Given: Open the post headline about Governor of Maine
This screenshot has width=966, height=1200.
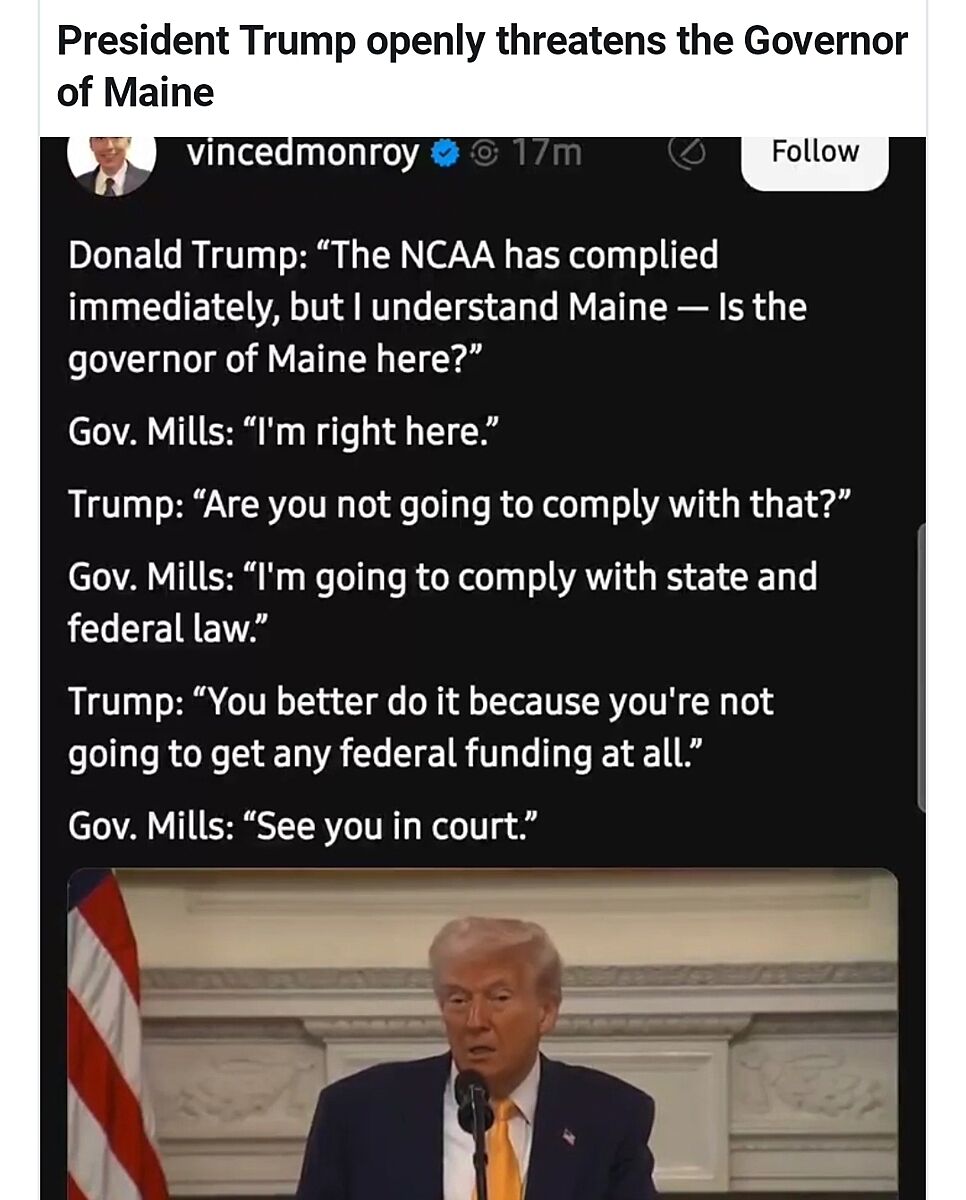Looking at the screenshot, I should pyautogui.click(x=482, y=67).
